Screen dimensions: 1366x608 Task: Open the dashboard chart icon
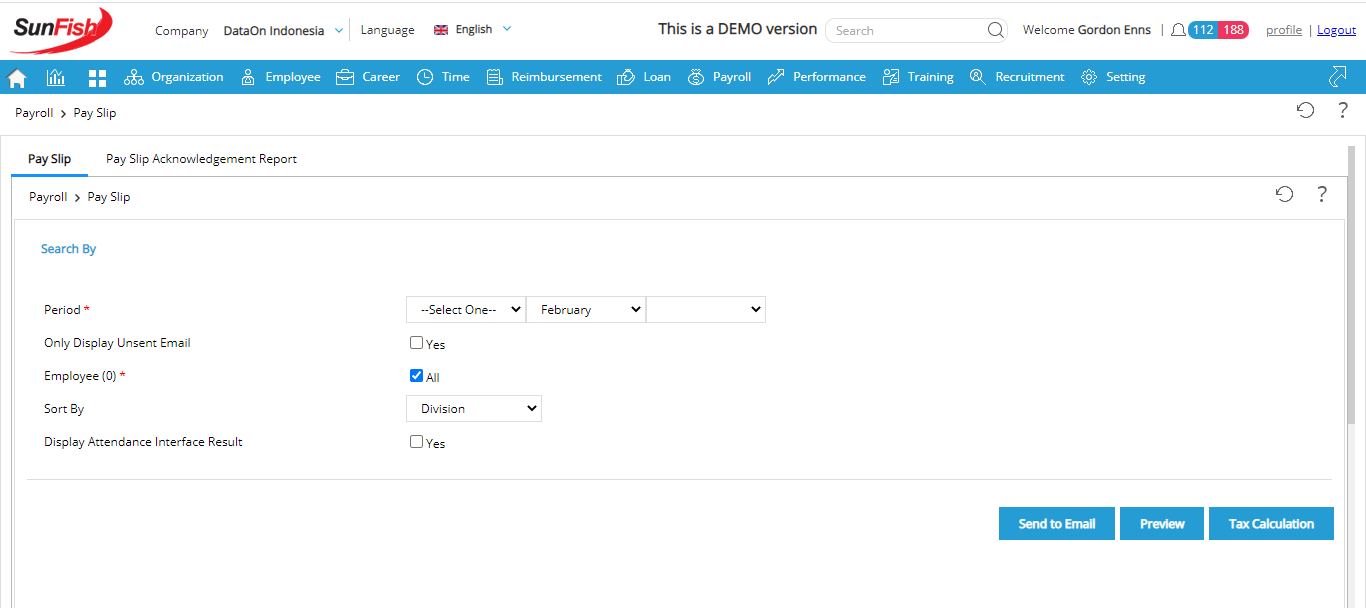click(56, 77)
